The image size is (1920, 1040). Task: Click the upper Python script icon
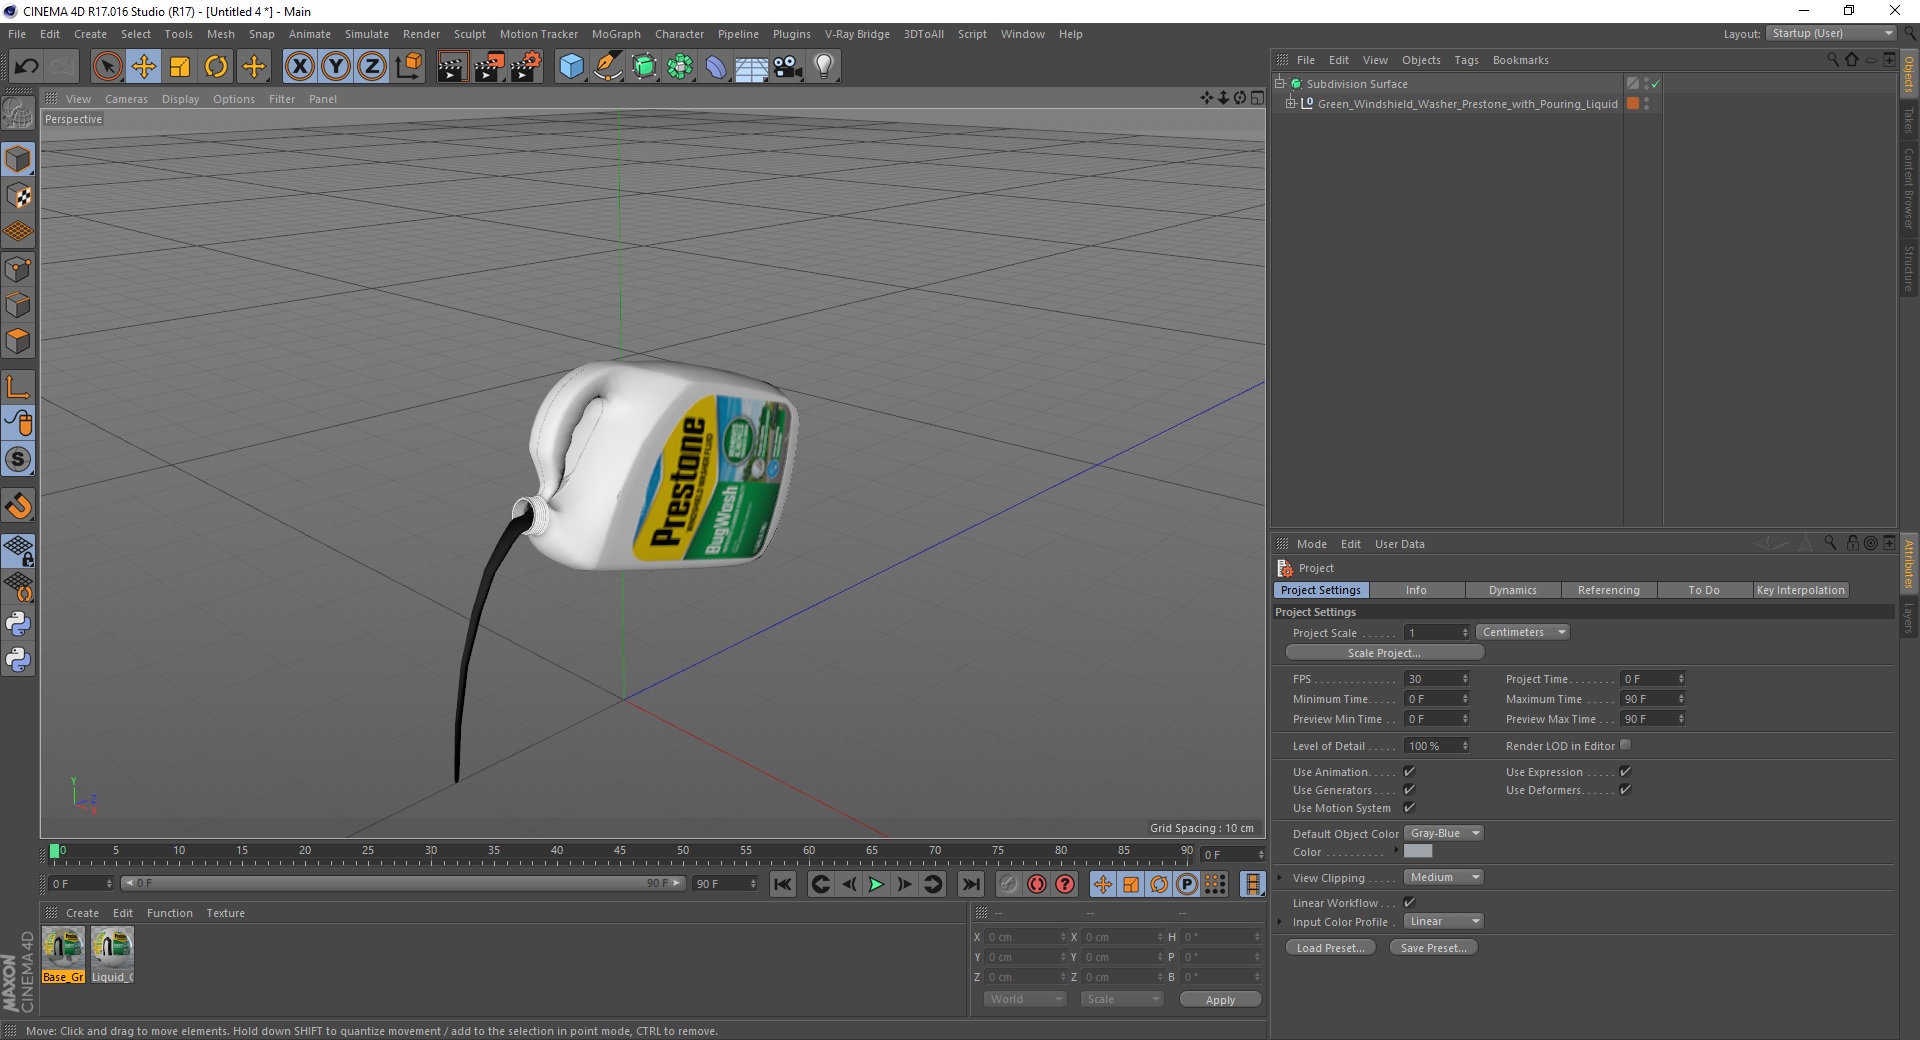tap(18, 624)
